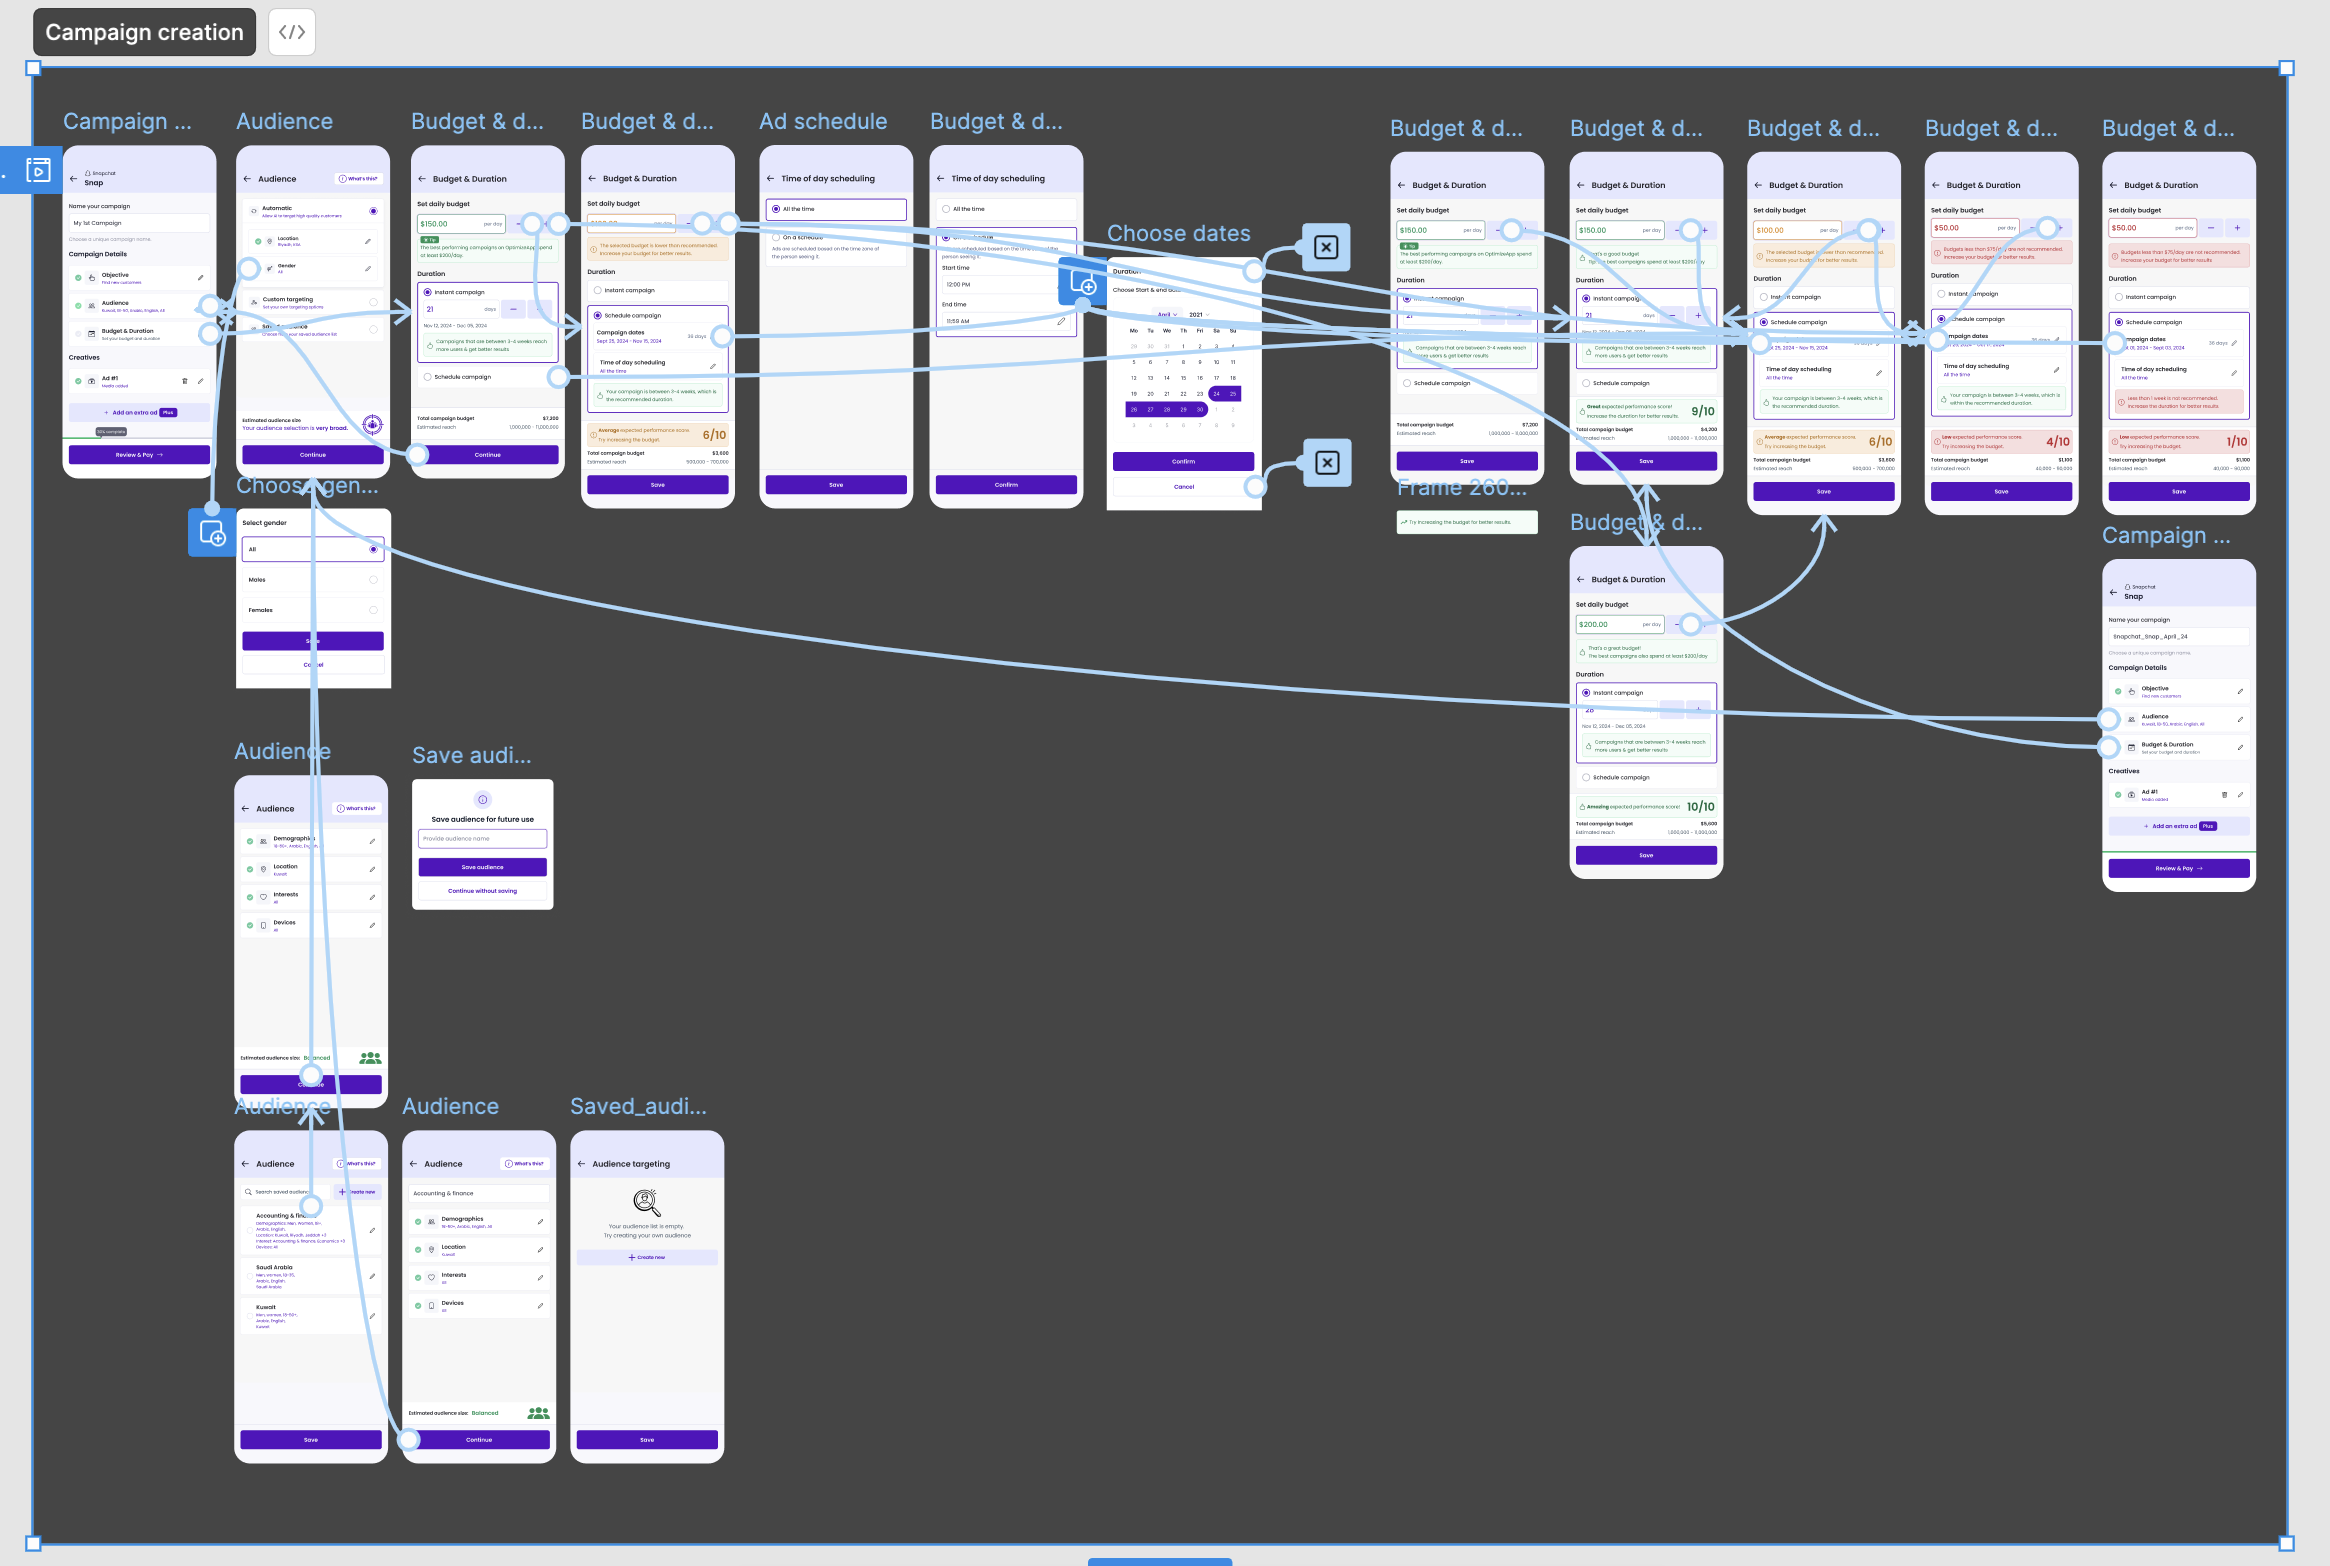This screenshot has height=1566, width=2330.
Task: Click overlay icon beside Choose gender frame
Action: click(212, 533)
